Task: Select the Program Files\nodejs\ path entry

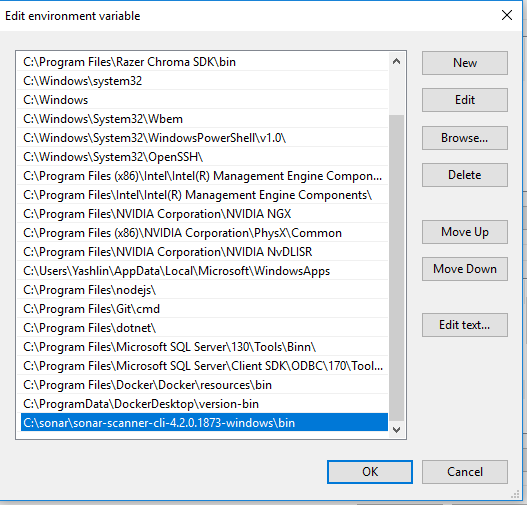Action: tap(203, 290)
